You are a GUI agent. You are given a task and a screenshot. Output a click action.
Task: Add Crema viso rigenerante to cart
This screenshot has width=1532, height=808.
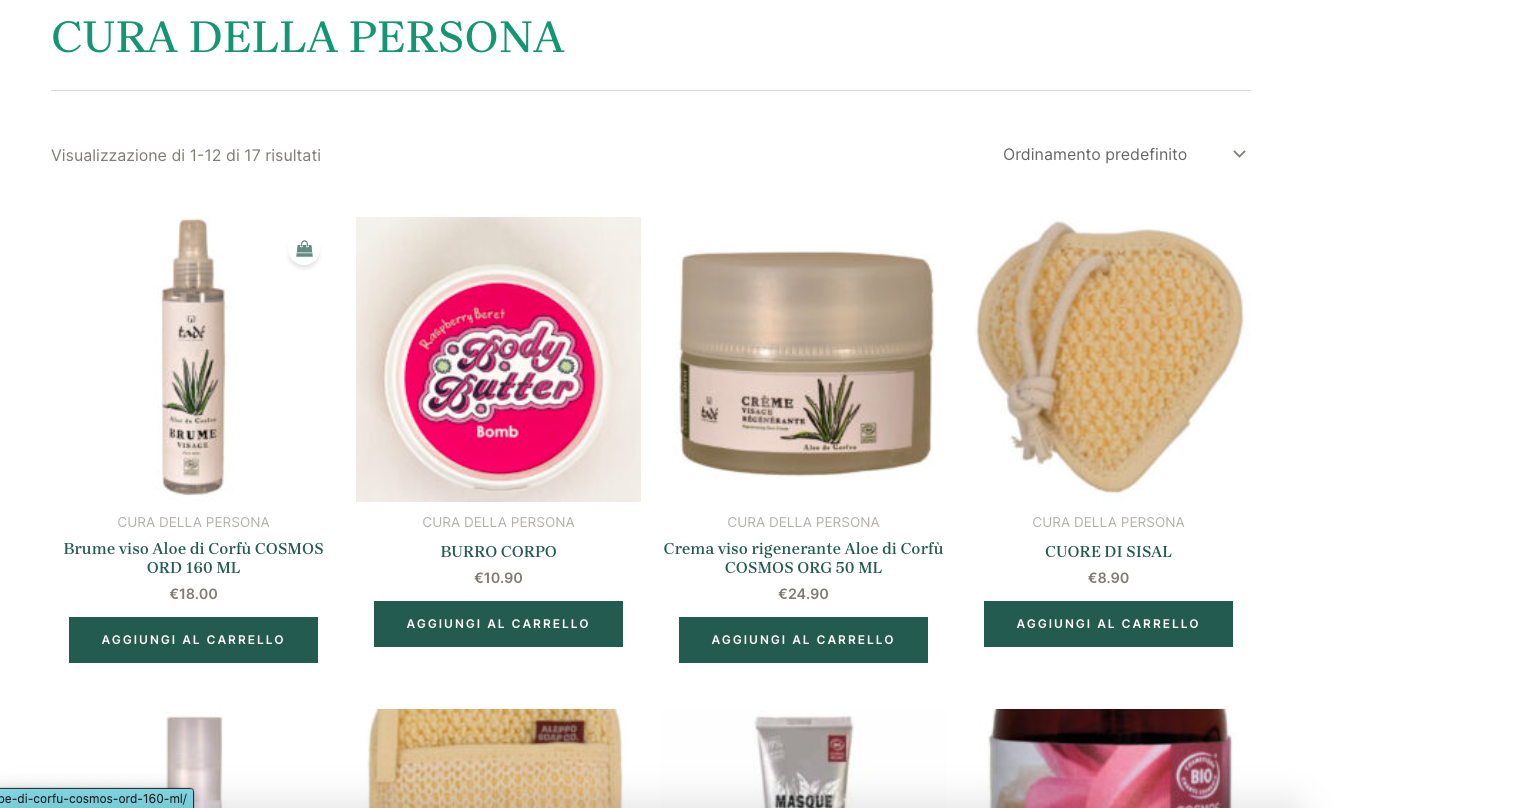coord(803,640)
